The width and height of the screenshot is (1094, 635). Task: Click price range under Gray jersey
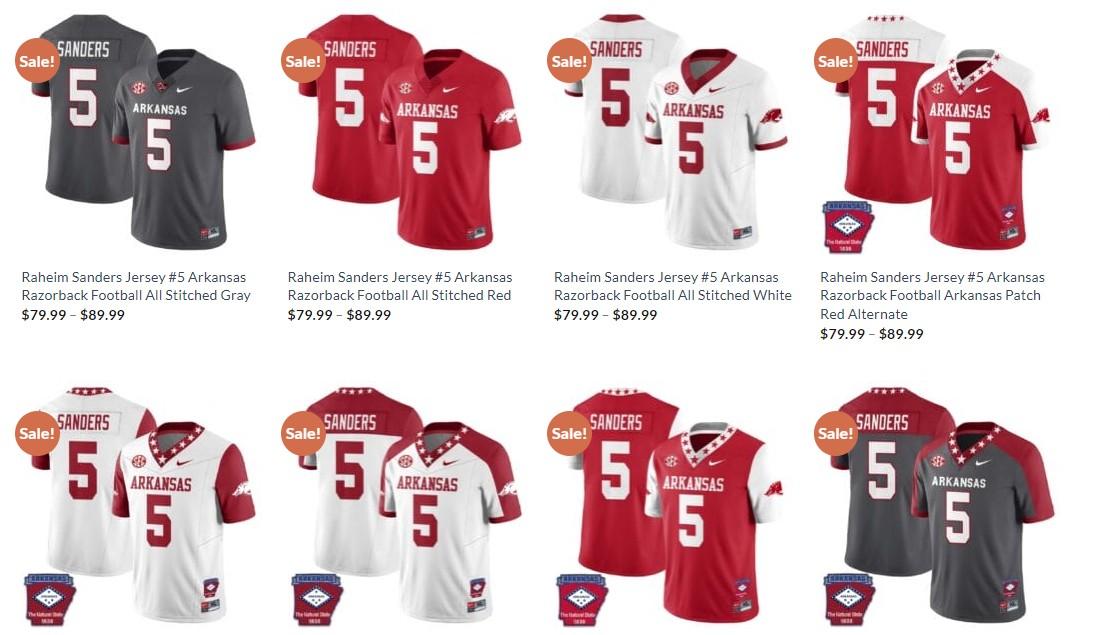tap(73, 315)
